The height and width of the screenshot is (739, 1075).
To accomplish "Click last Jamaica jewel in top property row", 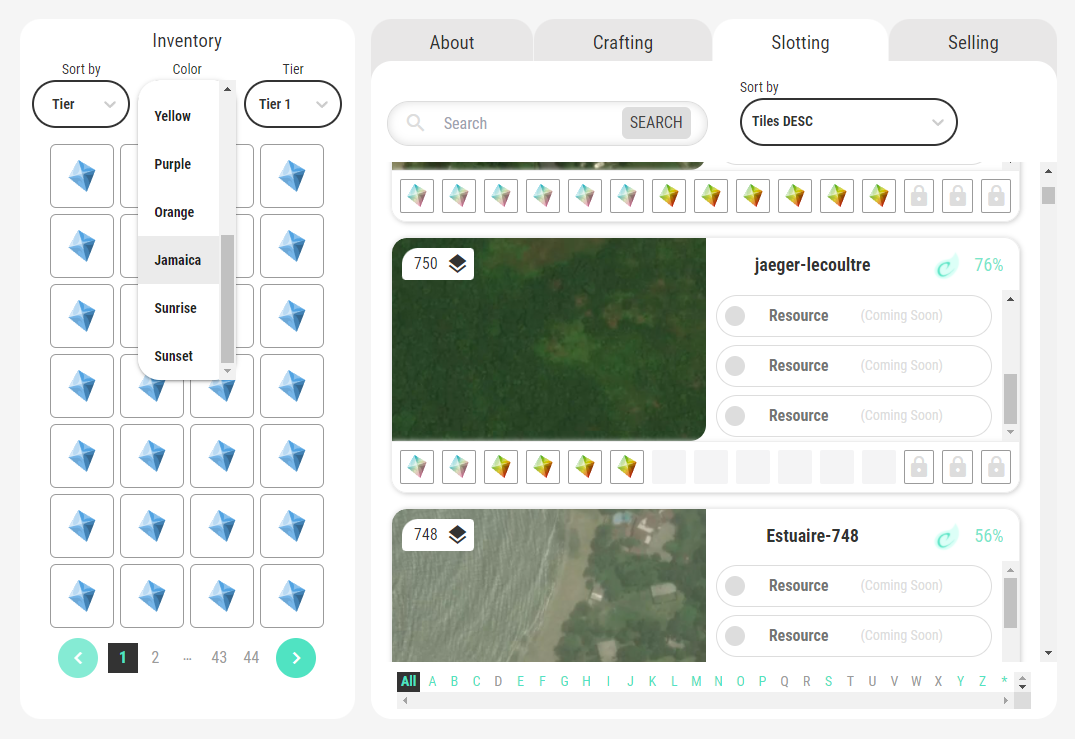I will pyautogui.click(x=879, y=196).
